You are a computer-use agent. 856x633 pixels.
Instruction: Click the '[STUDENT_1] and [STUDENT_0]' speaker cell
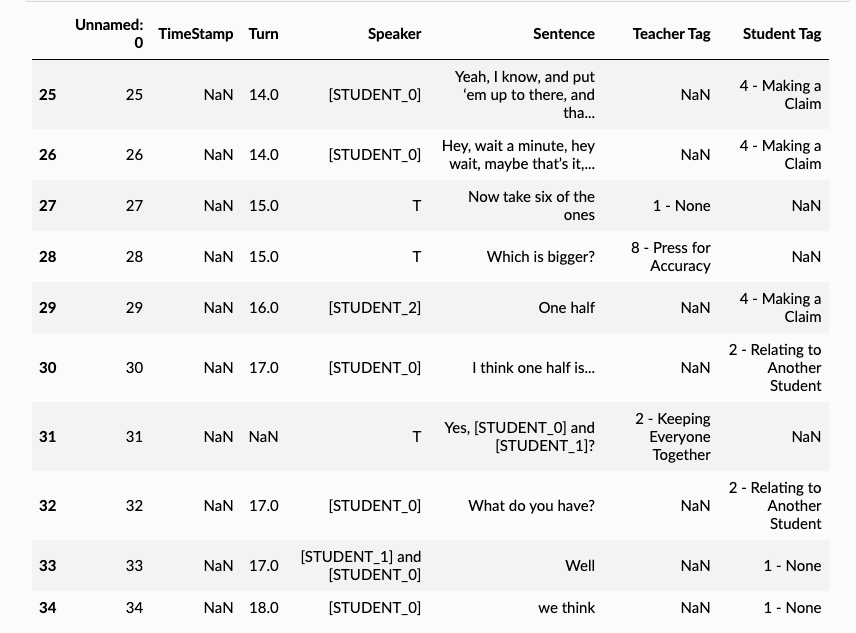tap(361, 566)
